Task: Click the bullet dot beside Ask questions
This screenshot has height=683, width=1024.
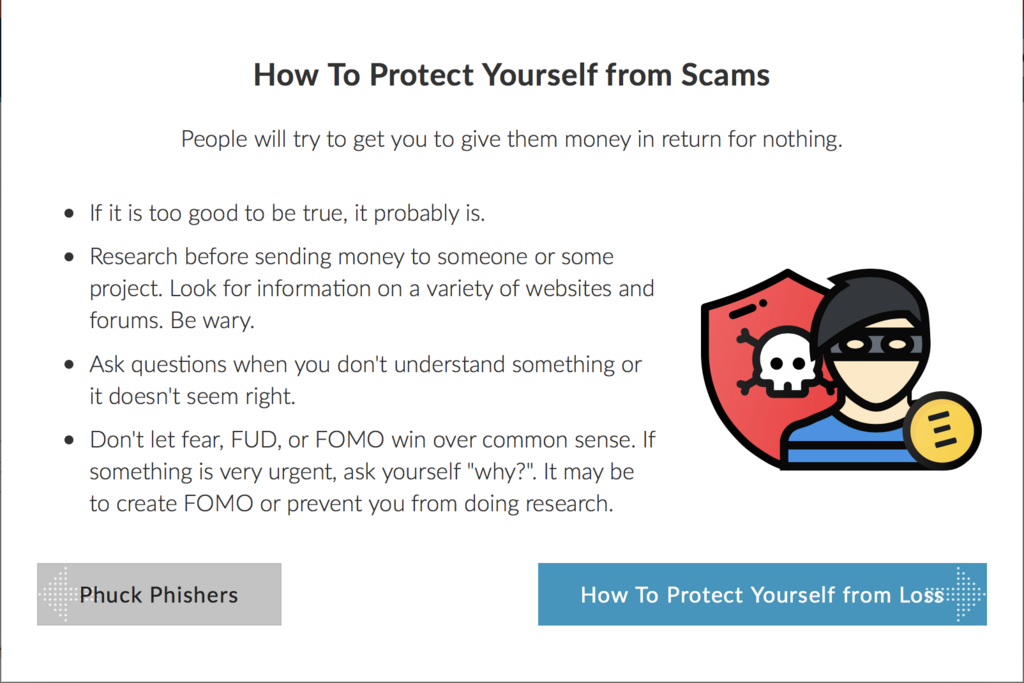Action: [69, 365]
